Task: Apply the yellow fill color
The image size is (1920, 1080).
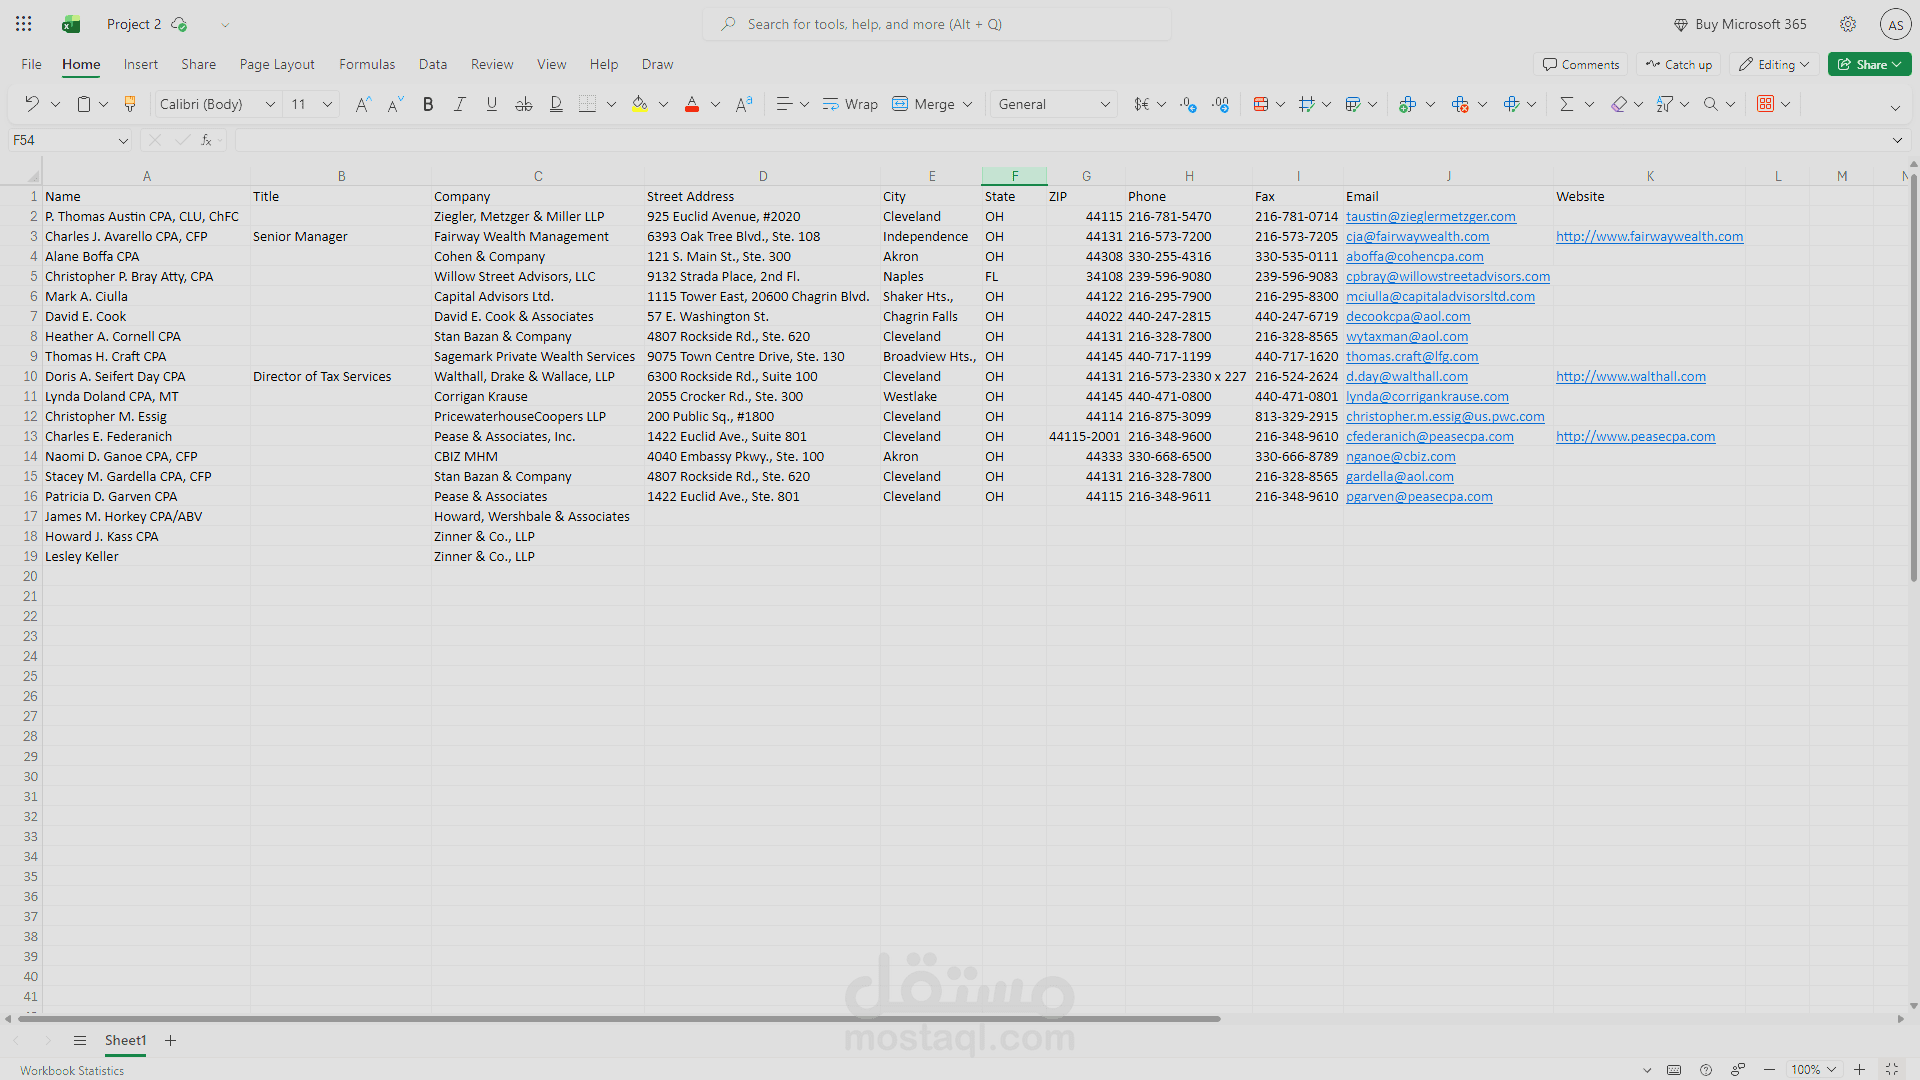Action: 640,104
